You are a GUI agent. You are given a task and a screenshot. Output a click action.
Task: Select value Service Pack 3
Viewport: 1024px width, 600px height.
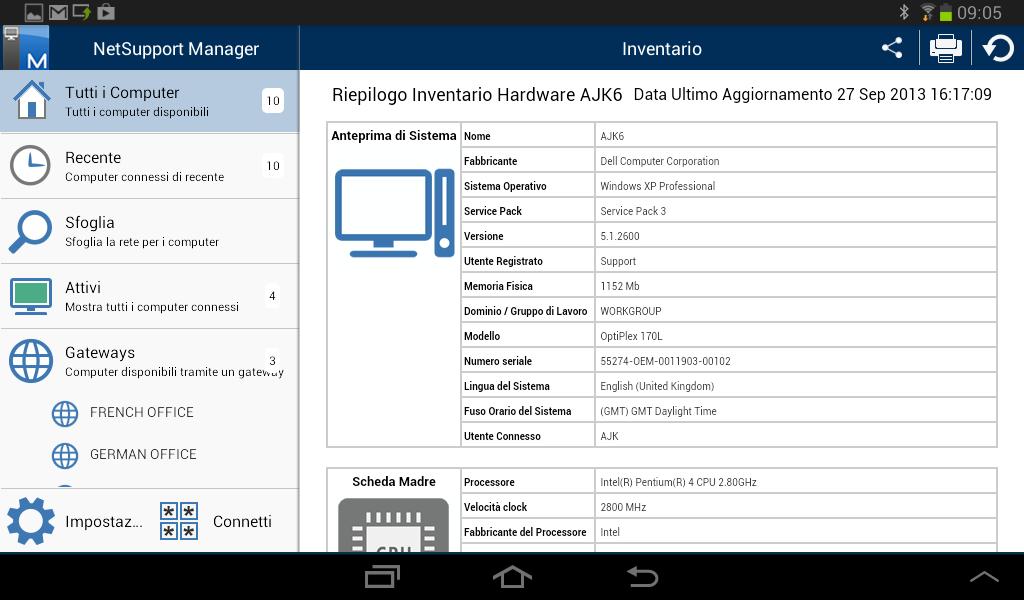coord(633,211)
